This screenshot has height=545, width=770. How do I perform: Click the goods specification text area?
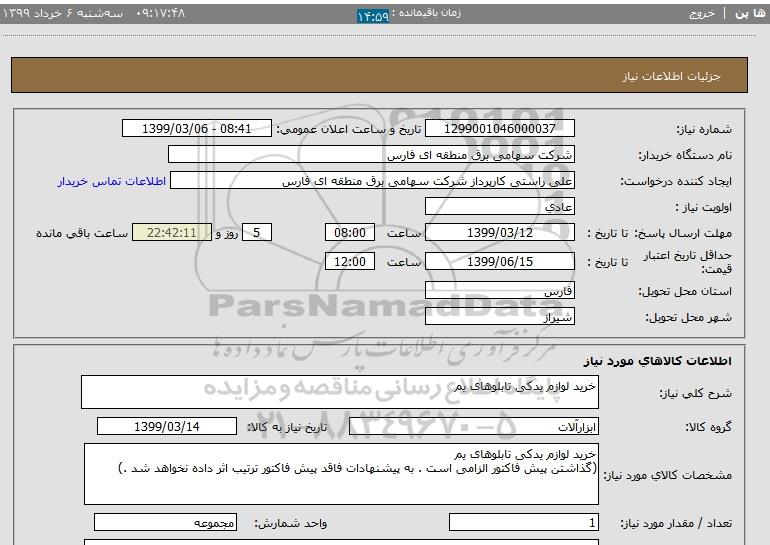341,474
